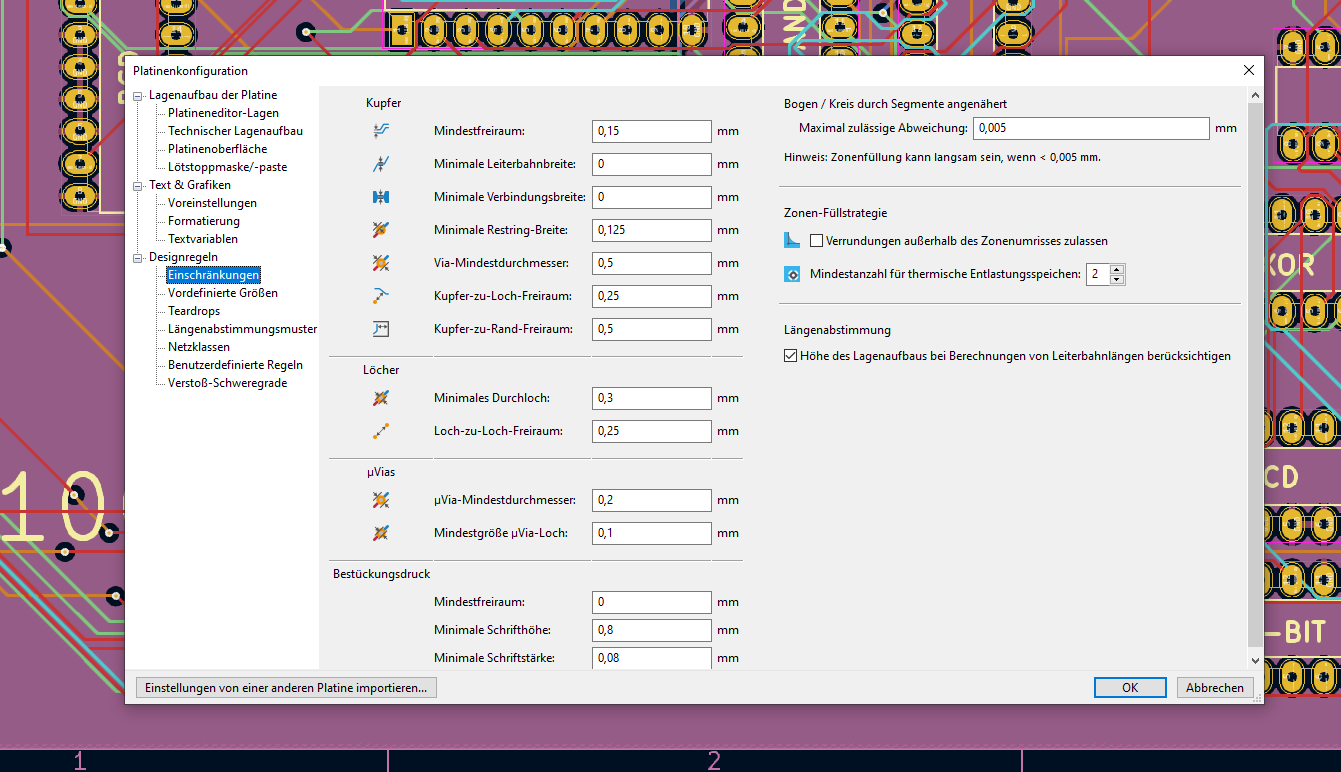Click the zone corner rounding icon
The height and width of the screenshot is (772, 1341).
pos(793,241)
